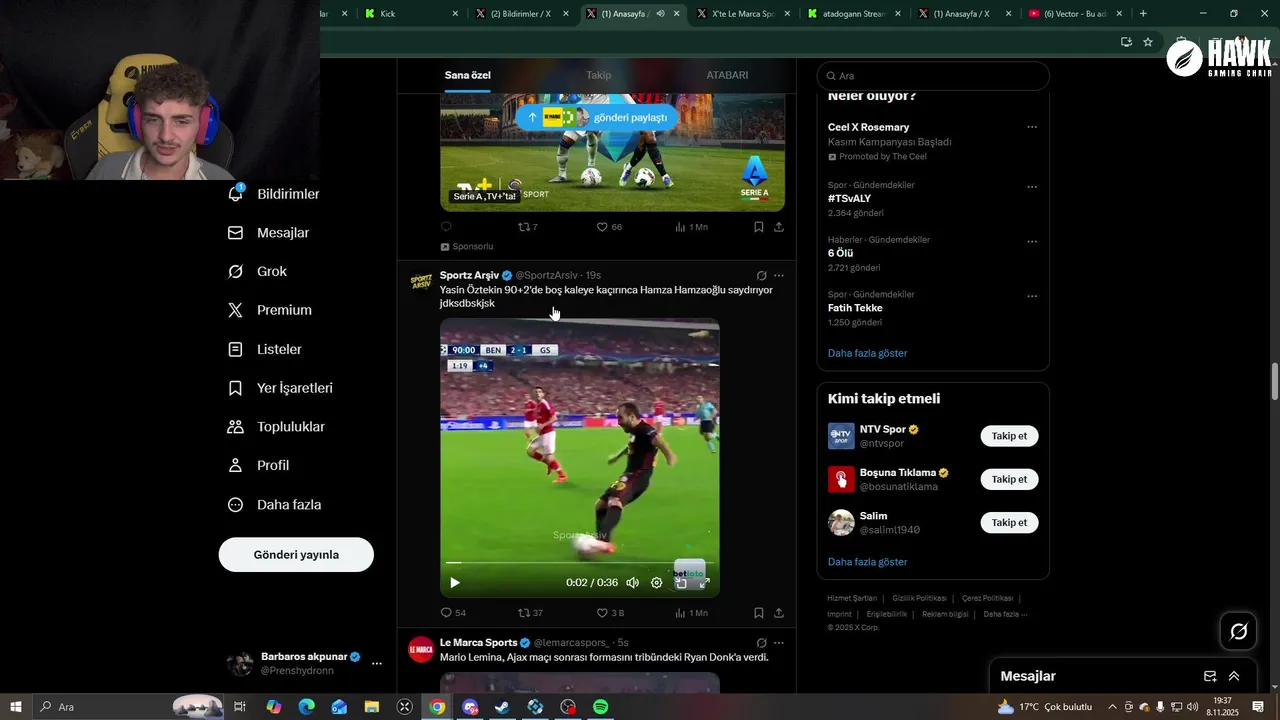Go to Premium in the sidebar
Screen dimensions: 1280x720
tap(269, 310)
